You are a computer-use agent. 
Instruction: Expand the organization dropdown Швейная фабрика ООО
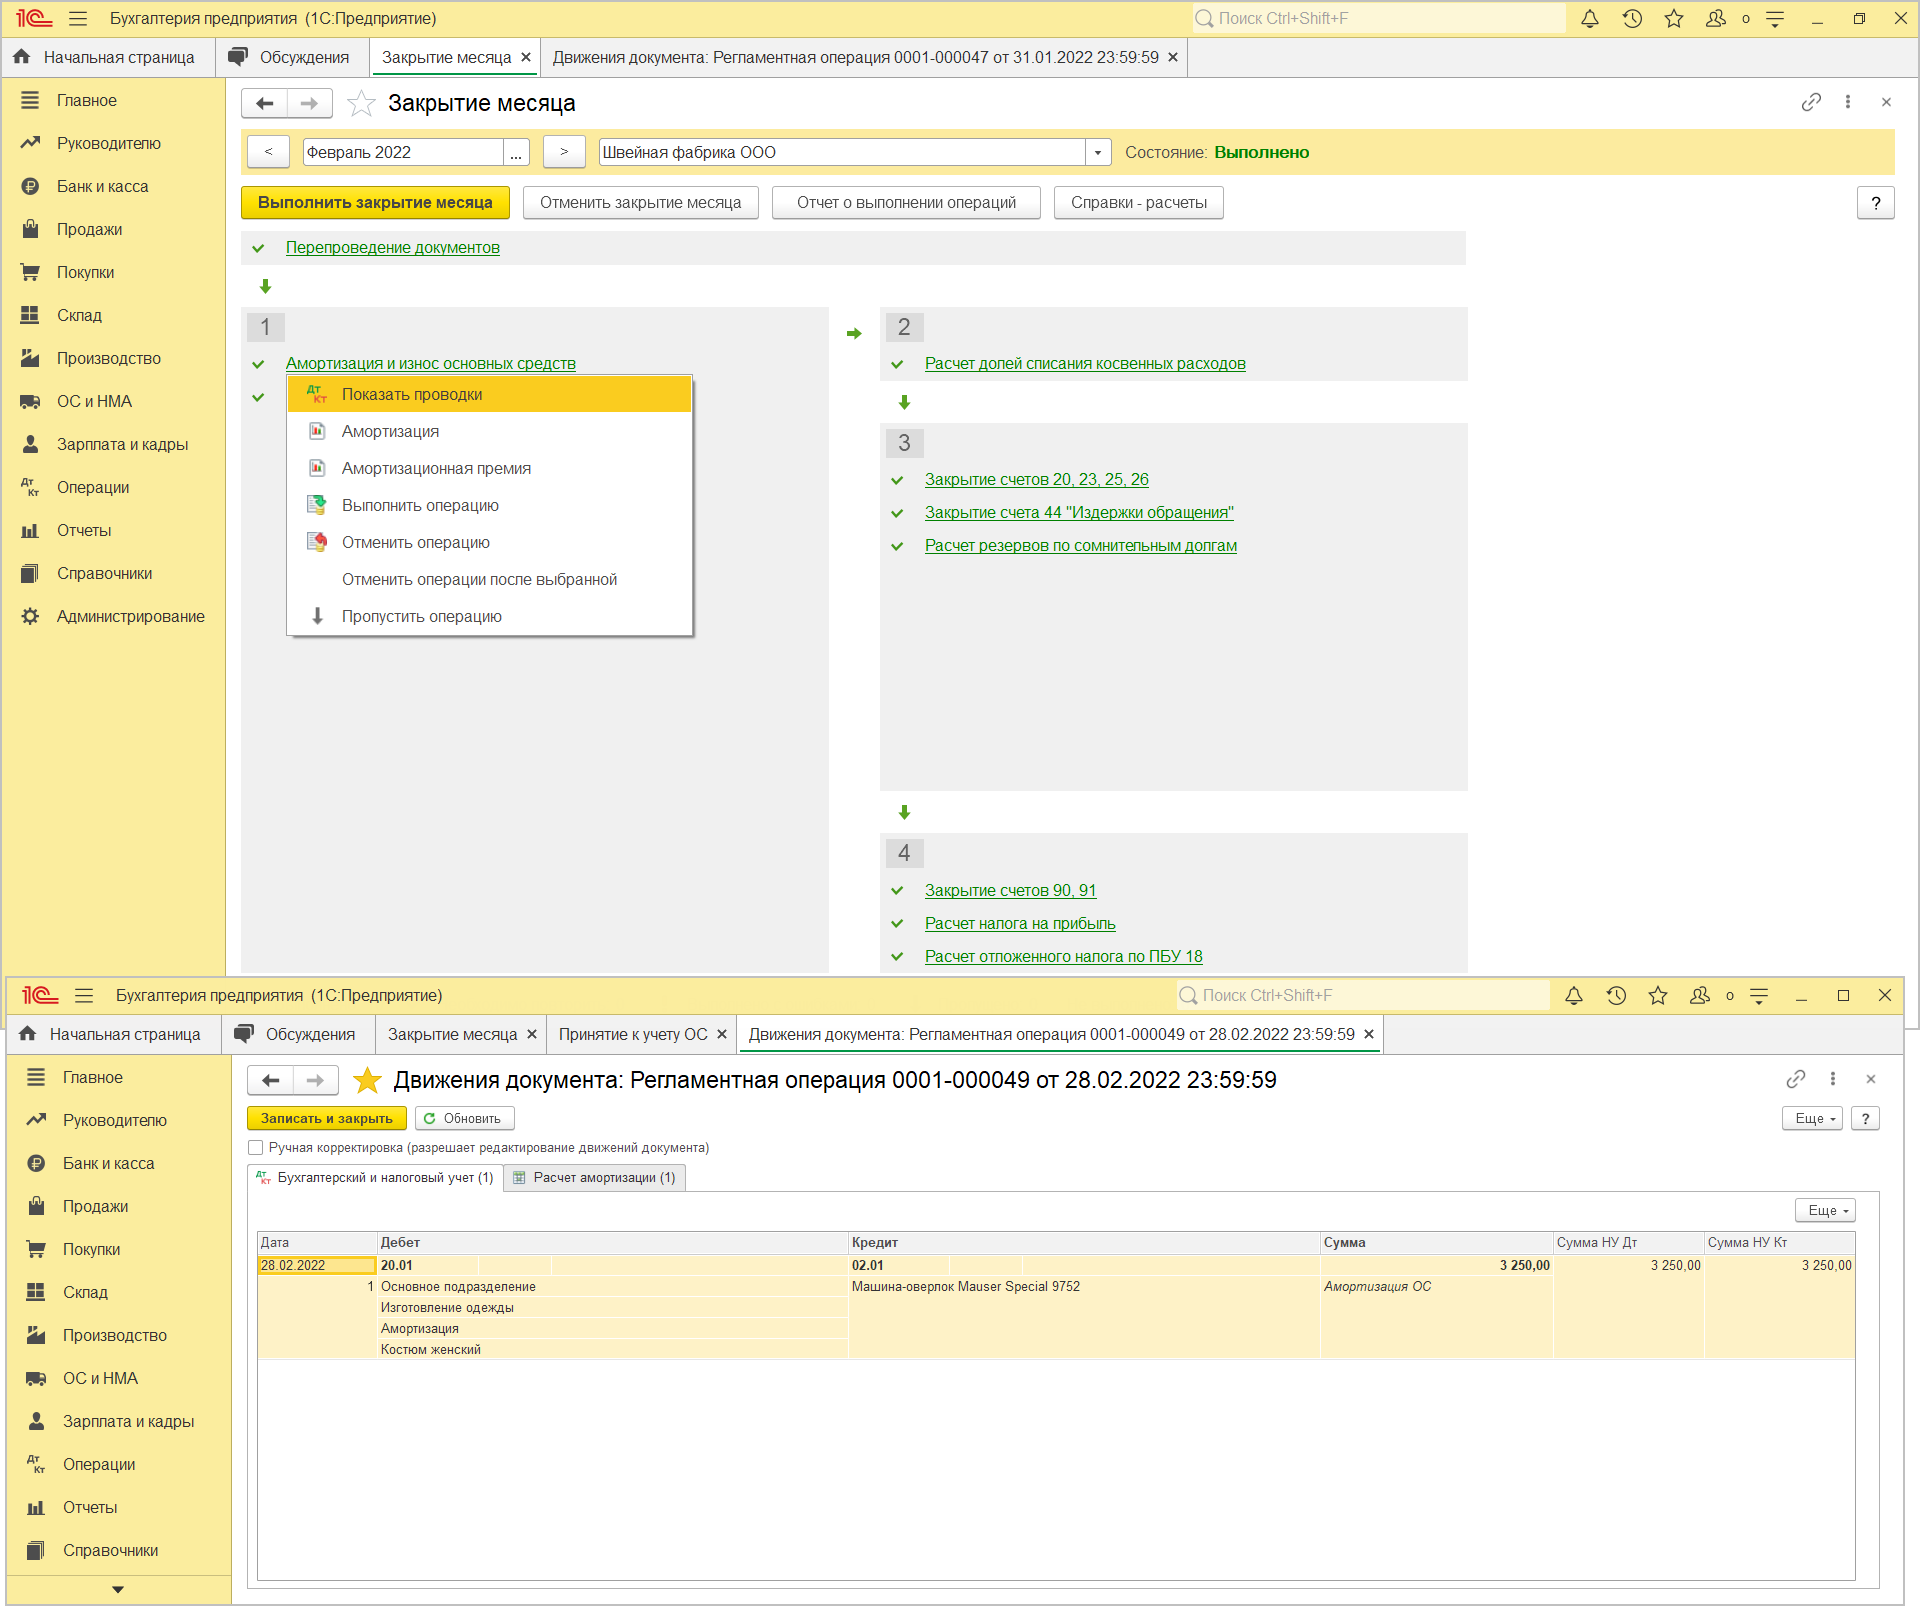[1098, 152]
